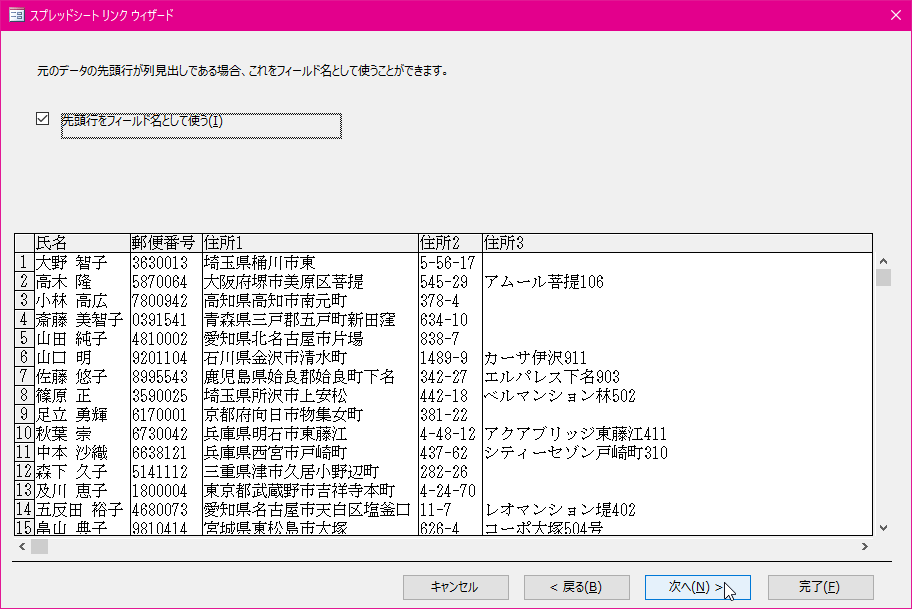
Task: Click 住所3 cell エルパレス下名903
Action: [677, 376]
